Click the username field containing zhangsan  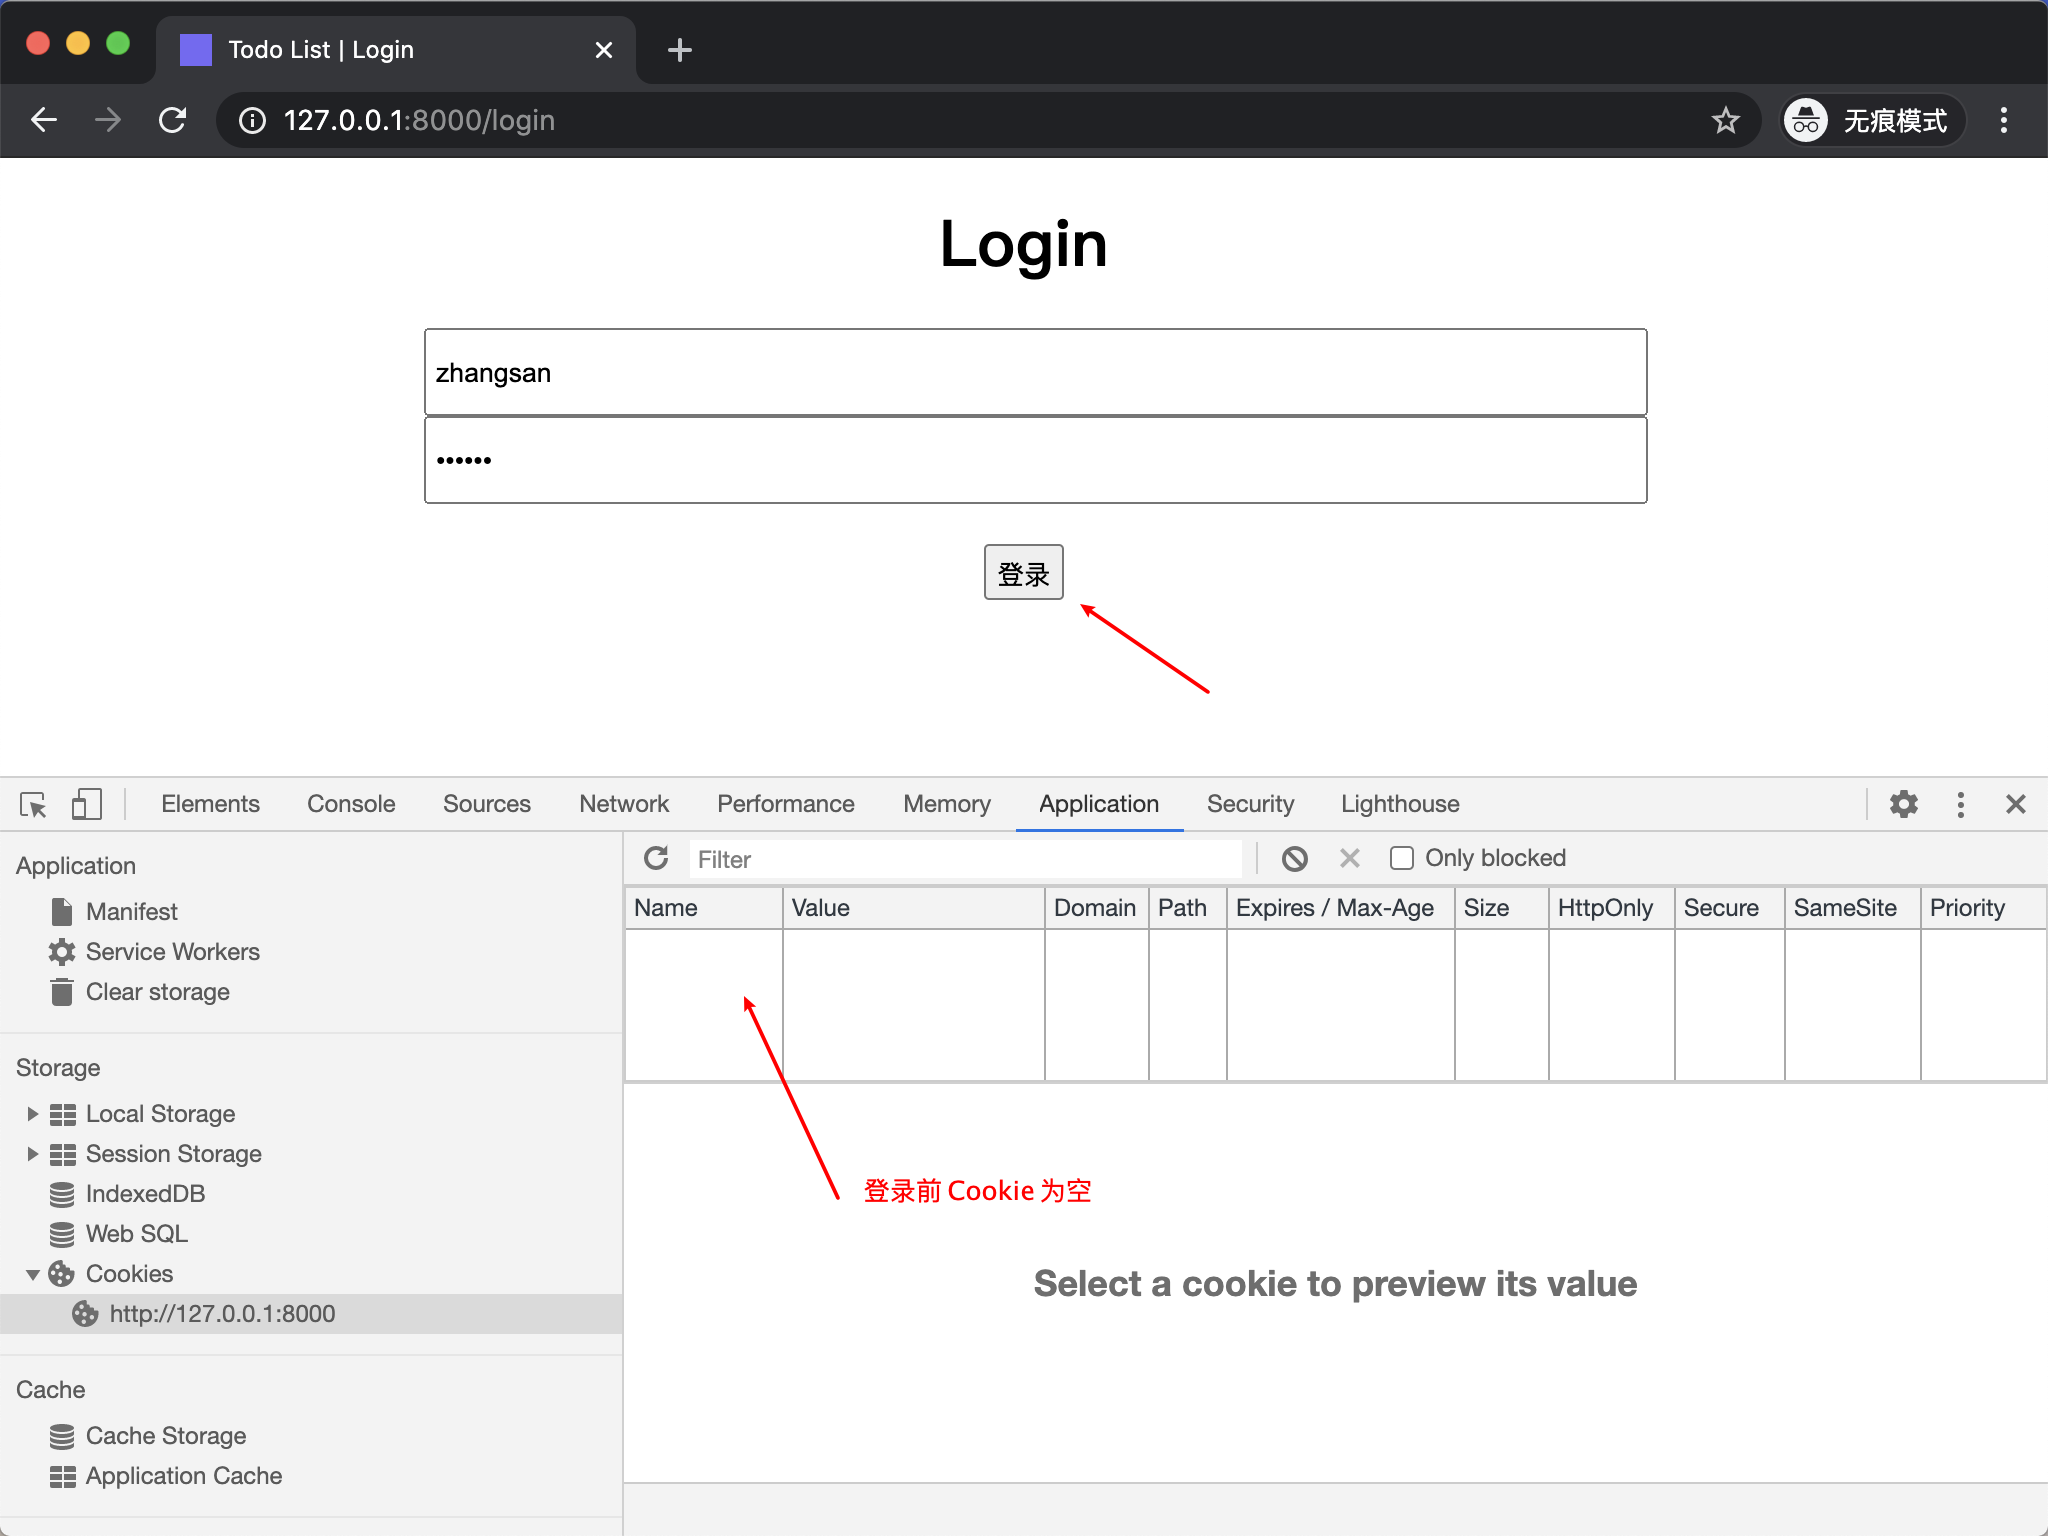pyautogui.click(x=1035, y=373)
